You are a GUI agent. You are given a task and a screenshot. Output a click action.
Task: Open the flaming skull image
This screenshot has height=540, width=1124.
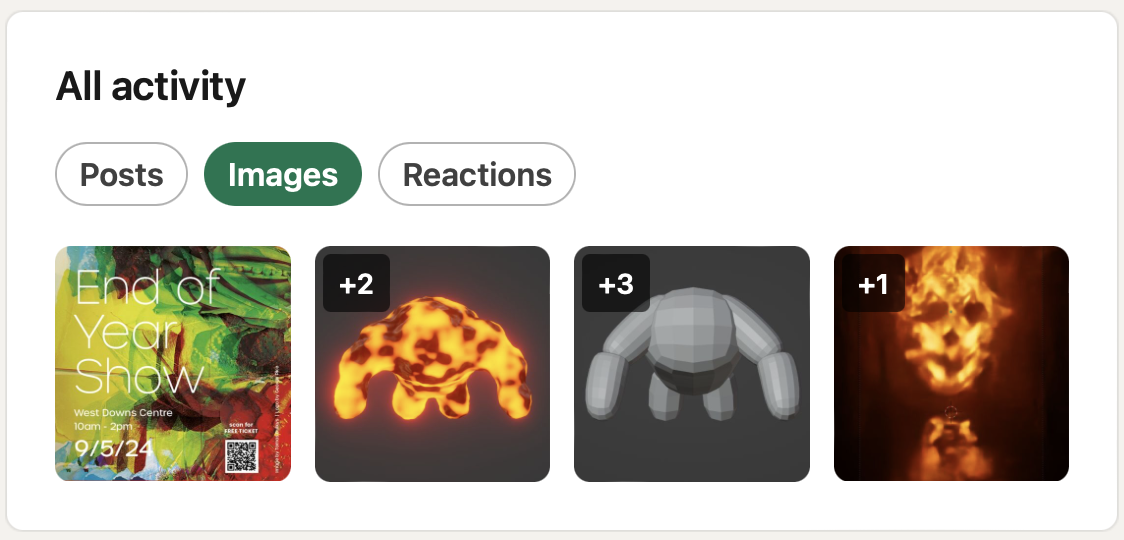[x=951, y=364]
